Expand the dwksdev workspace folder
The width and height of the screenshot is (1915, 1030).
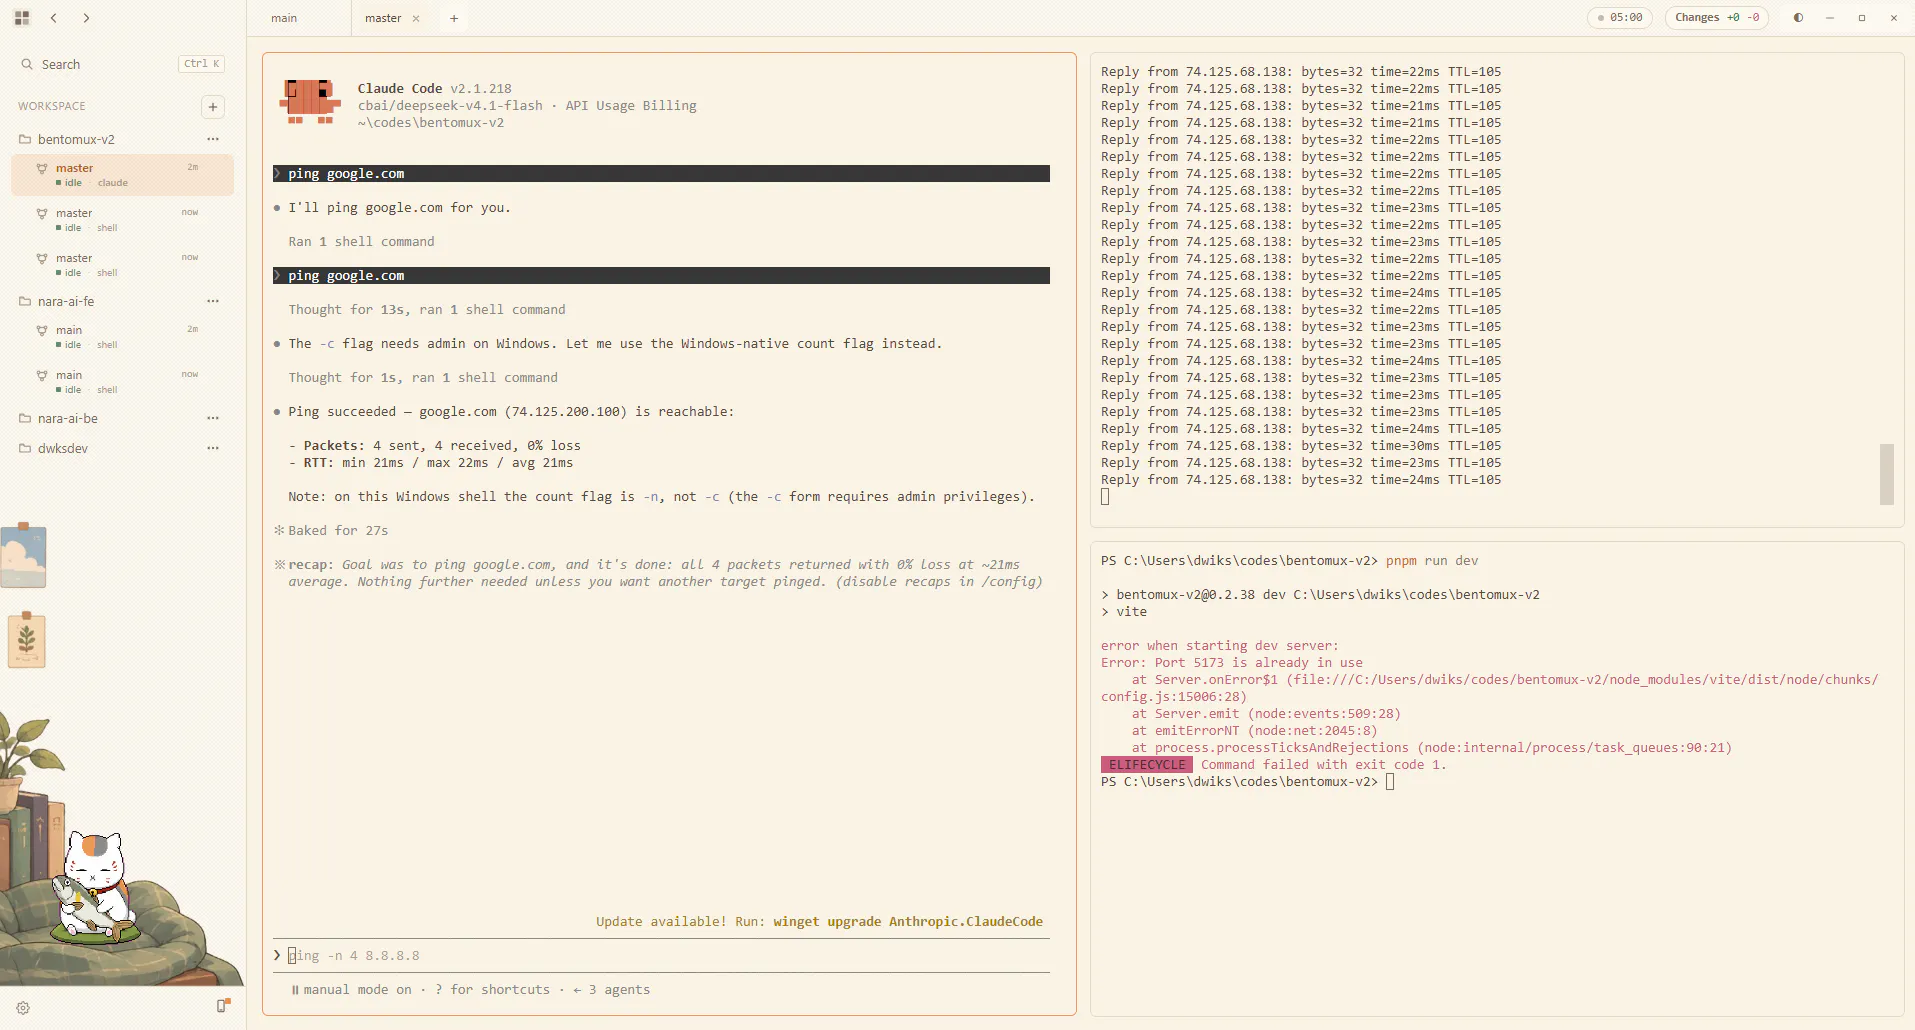click(63, 448)
